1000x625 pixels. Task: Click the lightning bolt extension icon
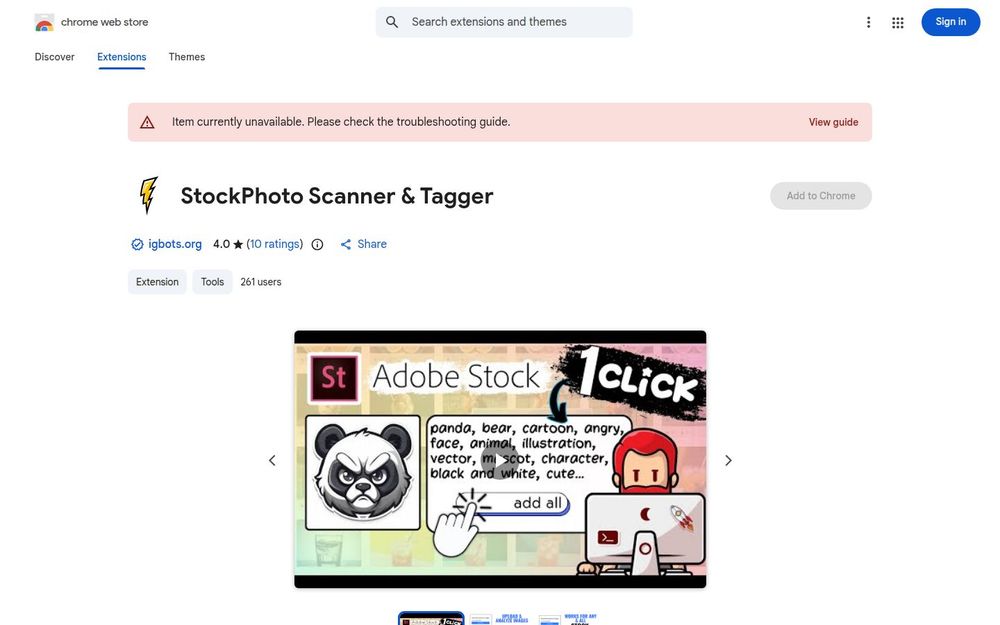pos(148,195)
